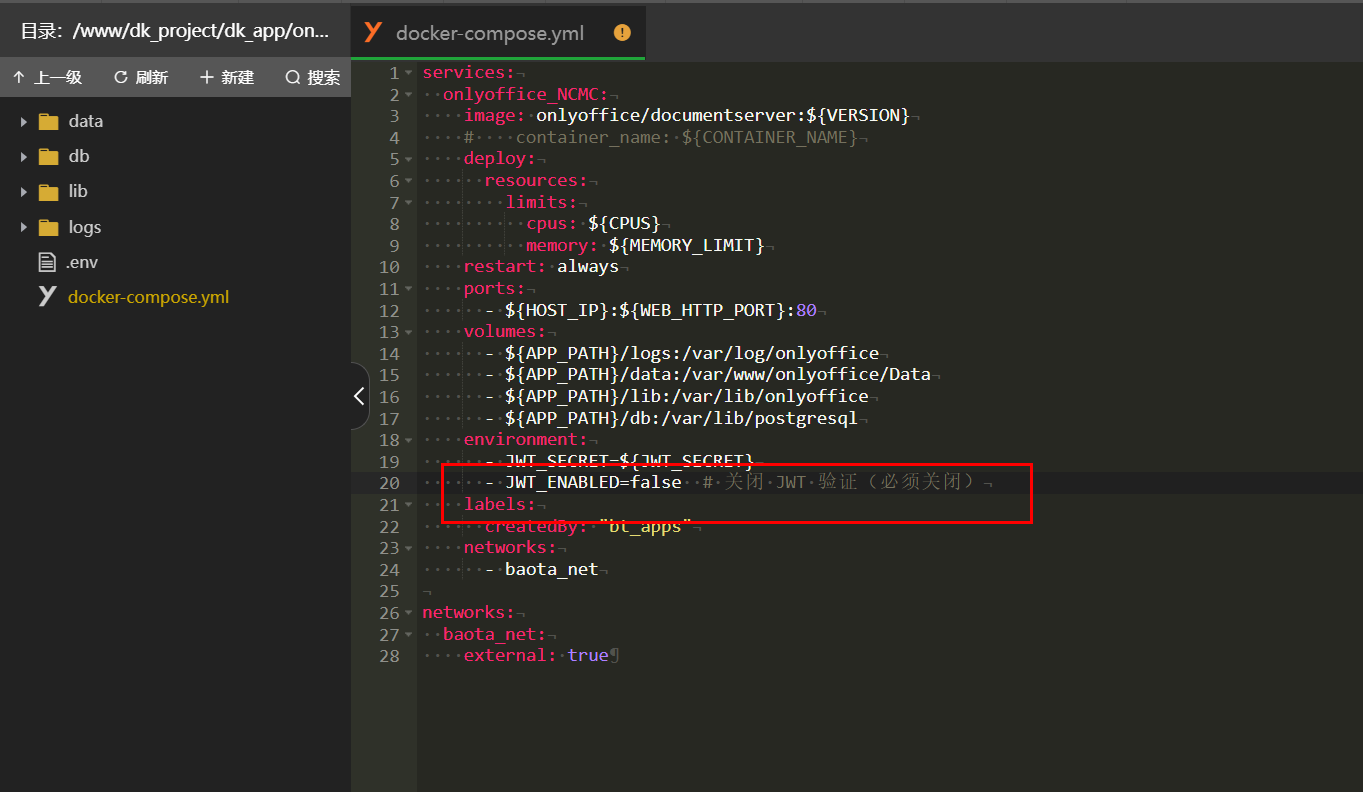Click the unsaved-changes warning dot on the tab
1363x792 pixels.
[x=621, y=32]
